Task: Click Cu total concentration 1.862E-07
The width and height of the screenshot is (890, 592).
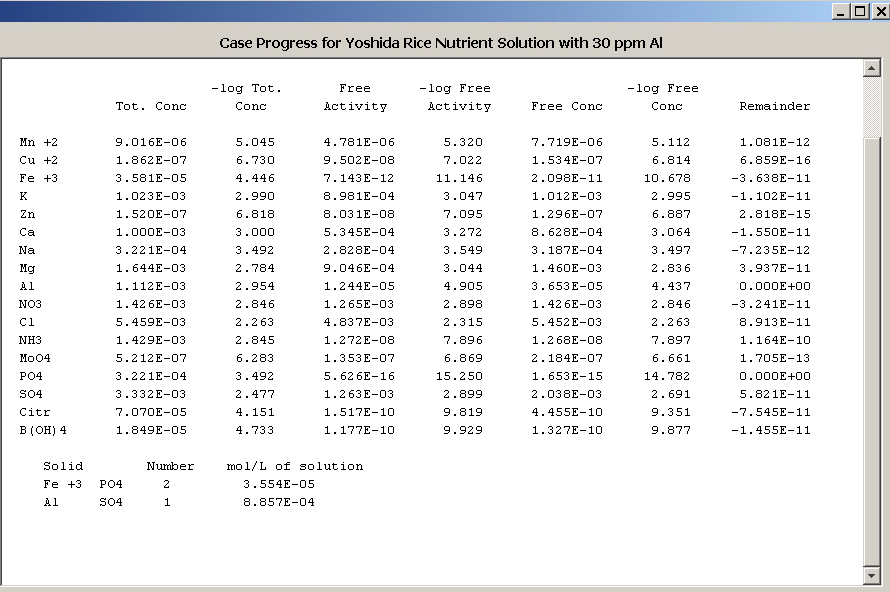Action: click(x=151, y=161)
